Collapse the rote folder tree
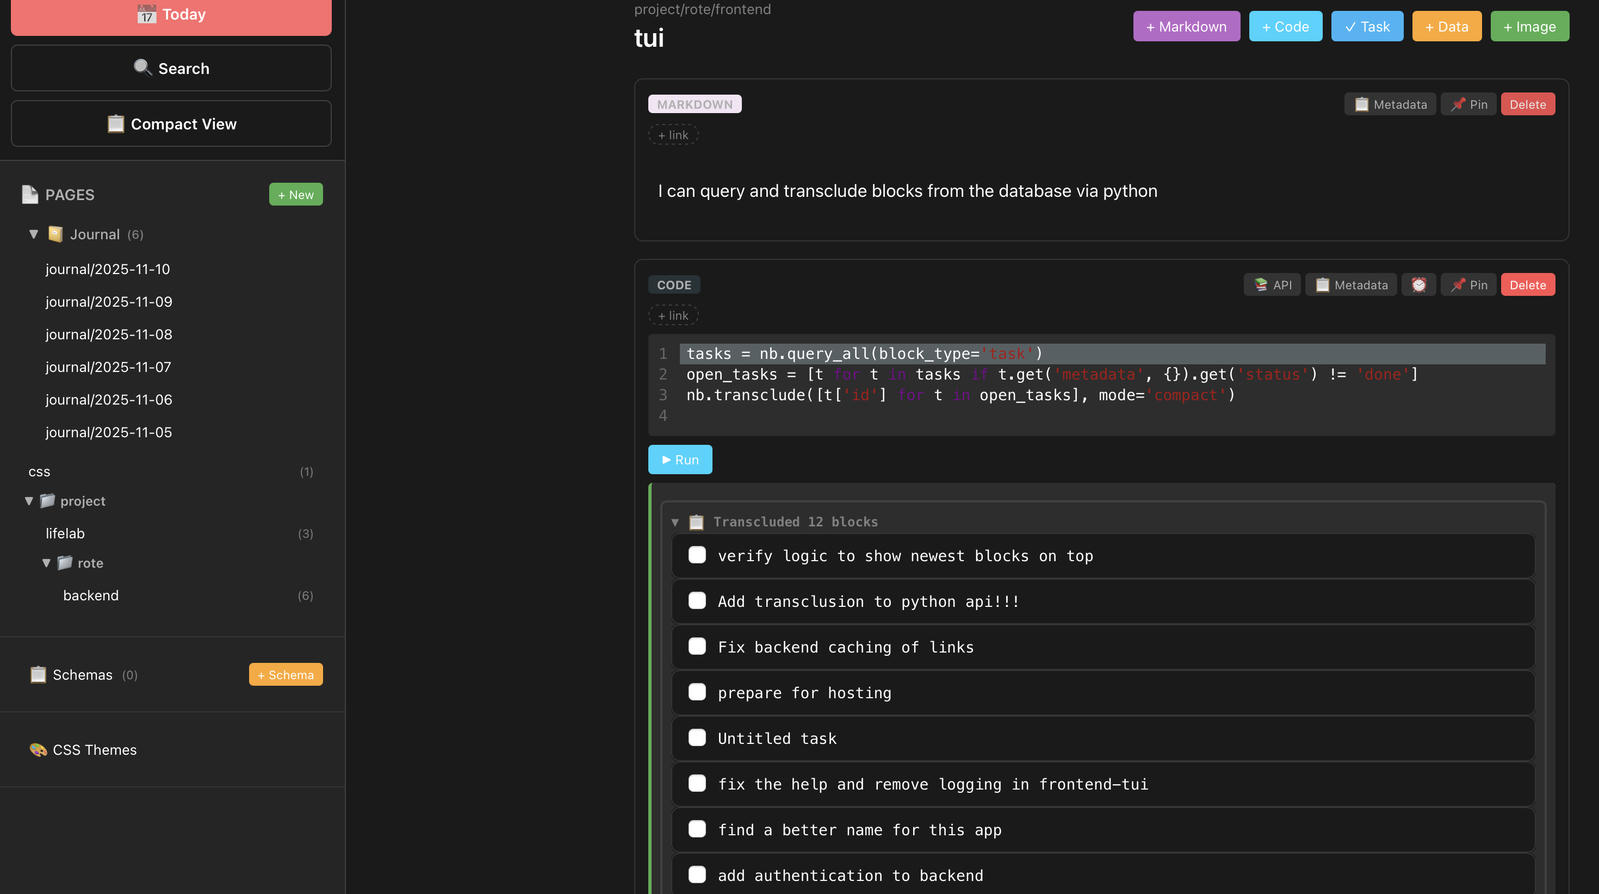Image resolution: width=1599 pixels, height=894 pixels. pyautogui.click(x=46, y=563)
